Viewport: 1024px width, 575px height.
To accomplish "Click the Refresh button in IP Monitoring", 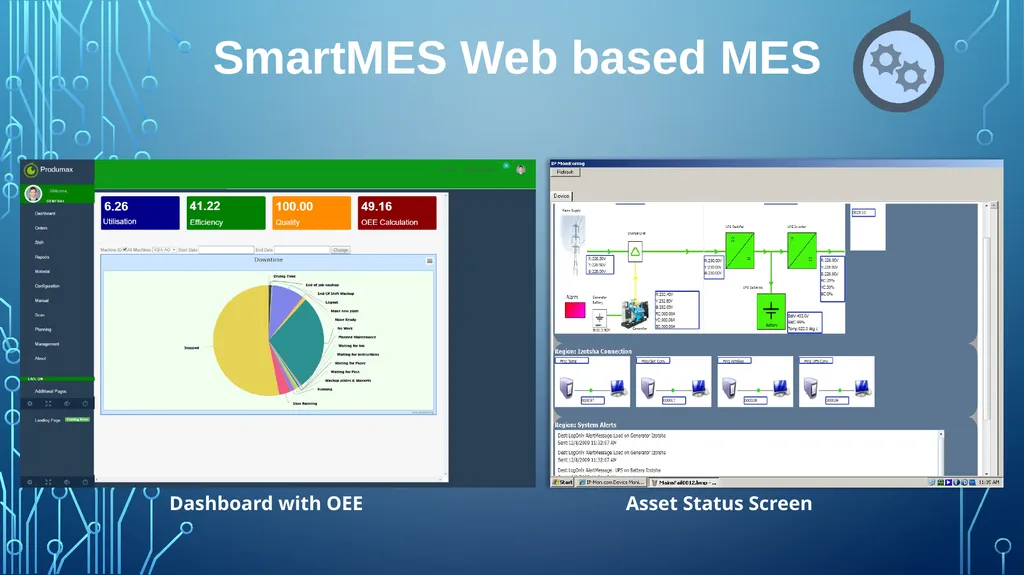I will point(566,172).
